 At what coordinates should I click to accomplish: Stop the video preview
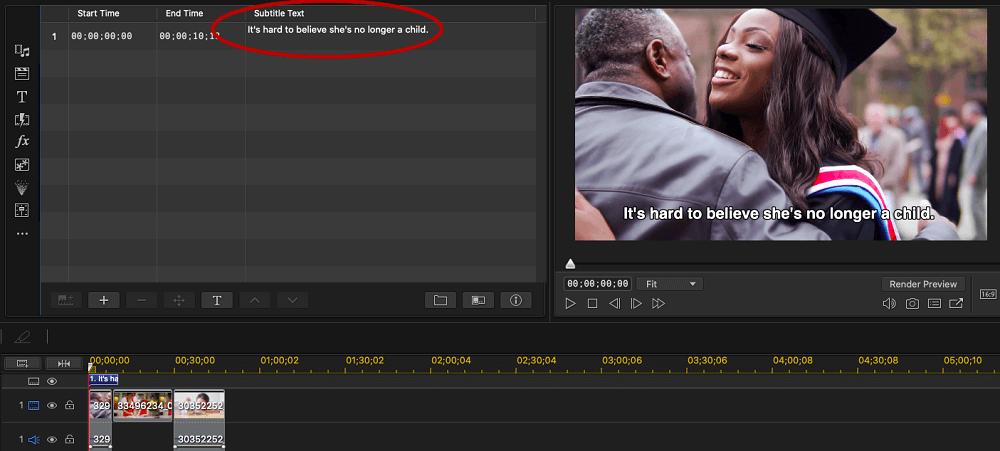point(592,304)
